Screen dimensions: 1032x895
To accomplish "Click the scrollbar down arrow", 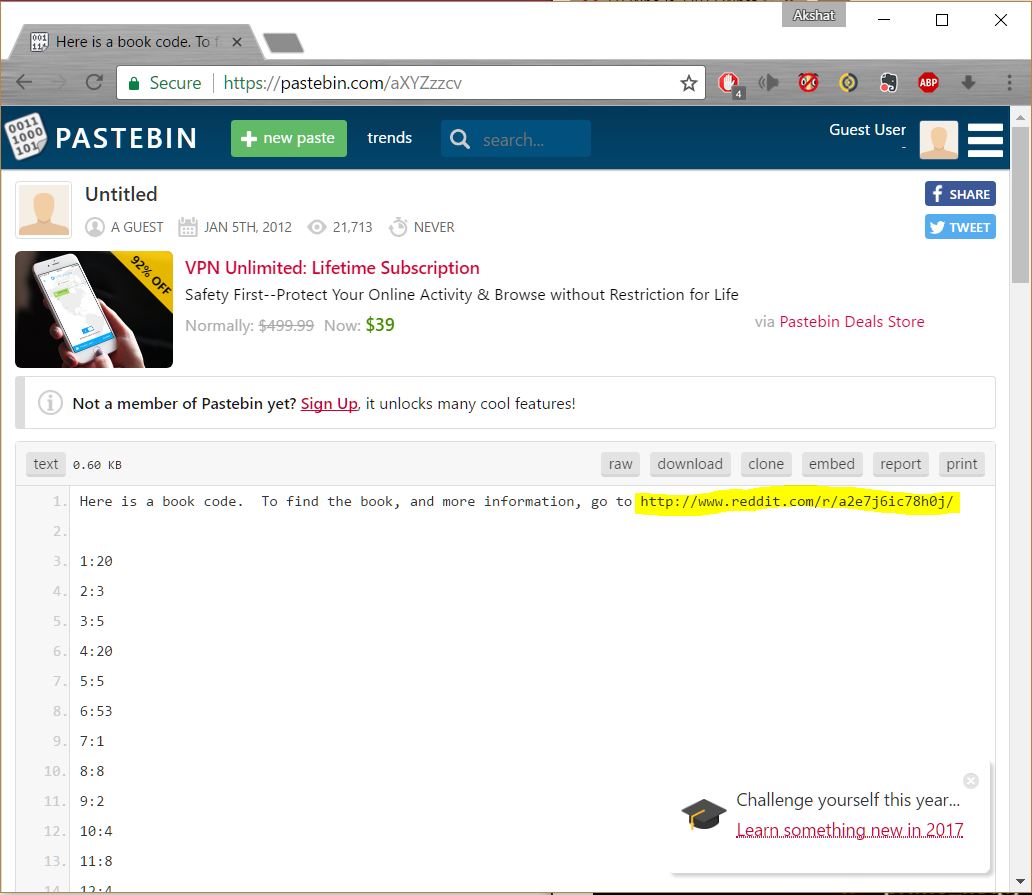I will (x=1020, y=881).
